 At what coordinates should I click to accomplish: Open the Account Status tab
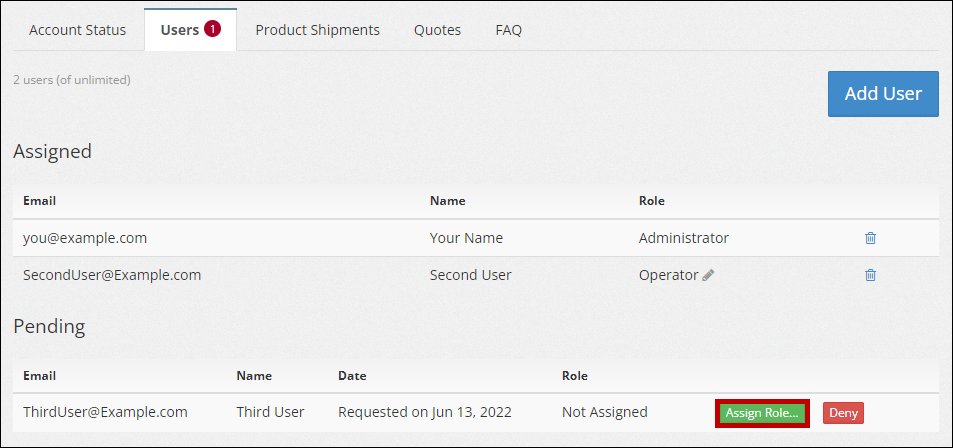[78, 30]
